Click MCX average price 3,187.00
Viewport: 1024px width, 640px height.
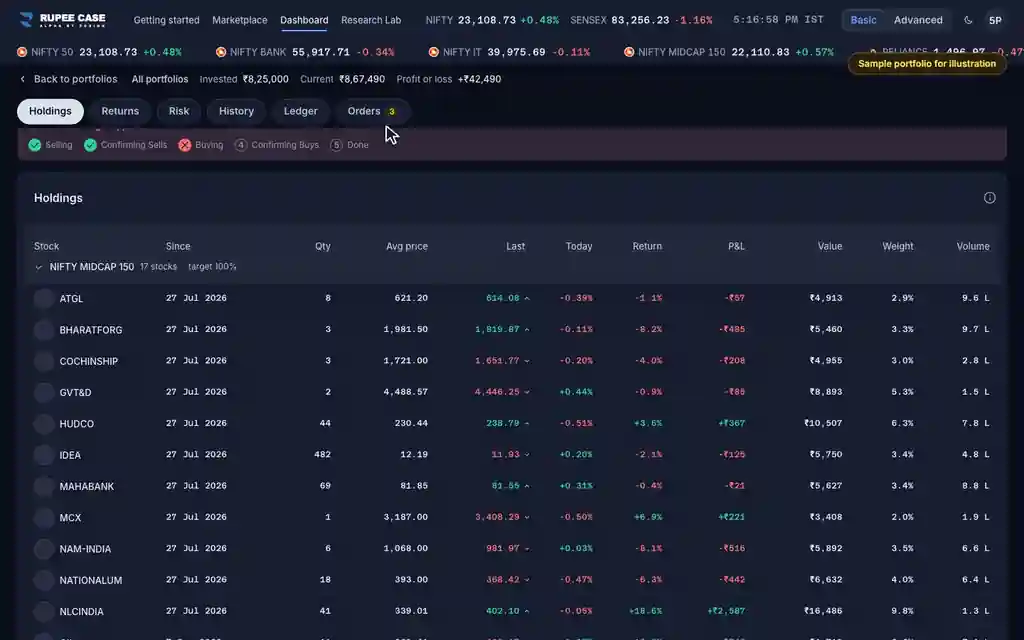(406, 517)
